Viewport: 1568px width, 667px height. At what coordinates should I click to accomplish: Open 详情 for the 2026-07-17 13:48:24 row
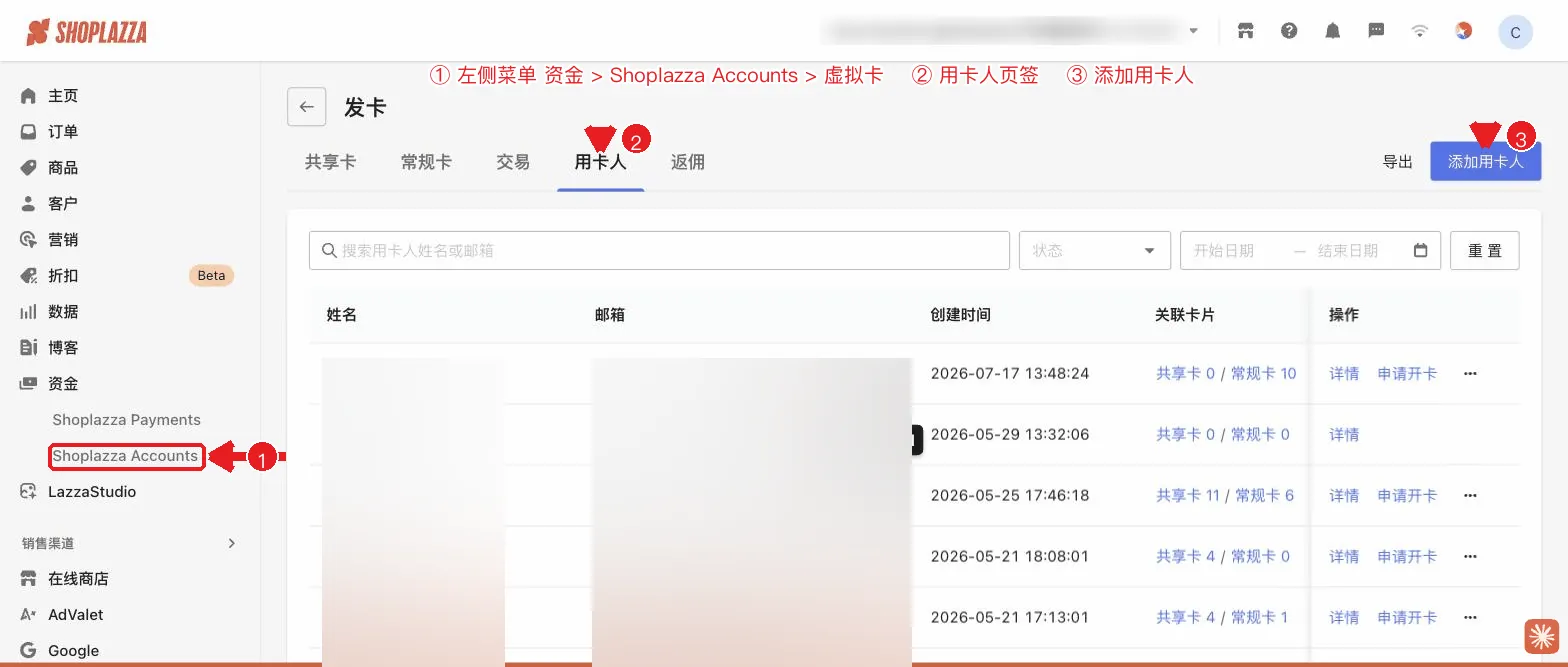click(x=1344, y=374)
